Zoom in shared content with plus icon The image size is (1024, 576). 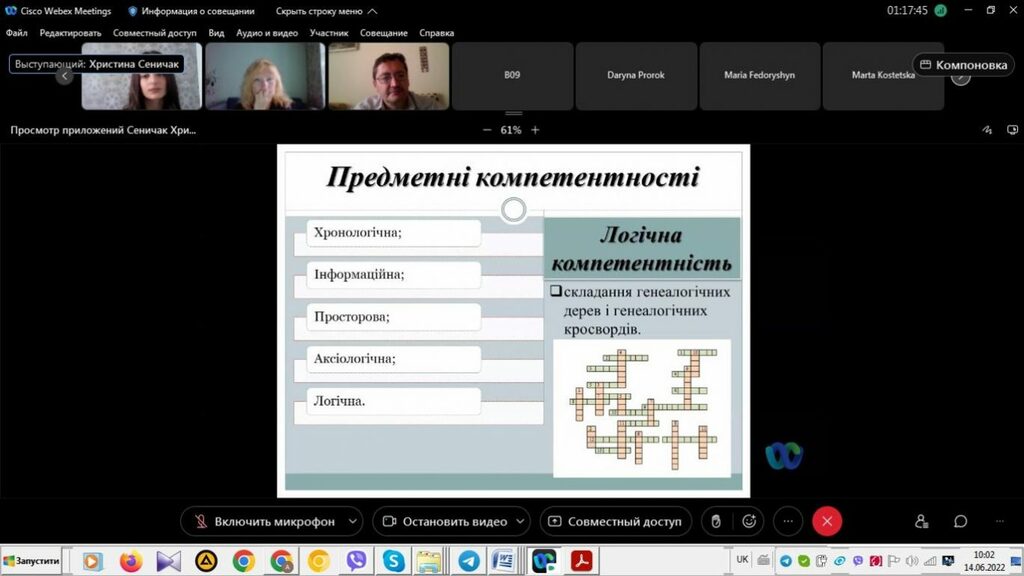[535, 130]
